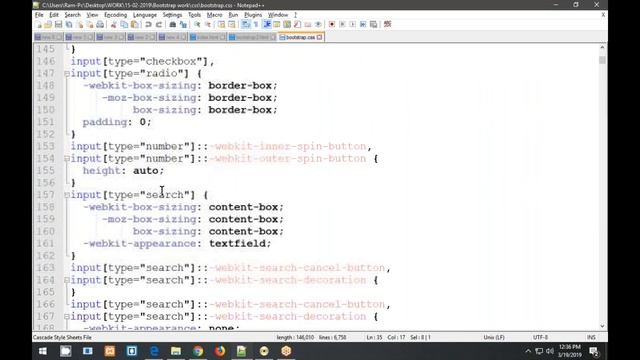Viewport: 640px width, 360px height.
Task: Click the Stop Recording macro icon
Action: [342, 24]
